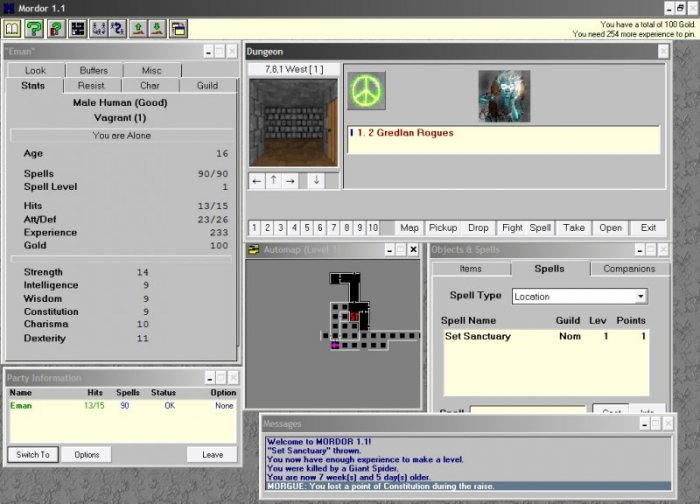
Task: Switch to the Buffers tab
Action: [x=94, y=71]
